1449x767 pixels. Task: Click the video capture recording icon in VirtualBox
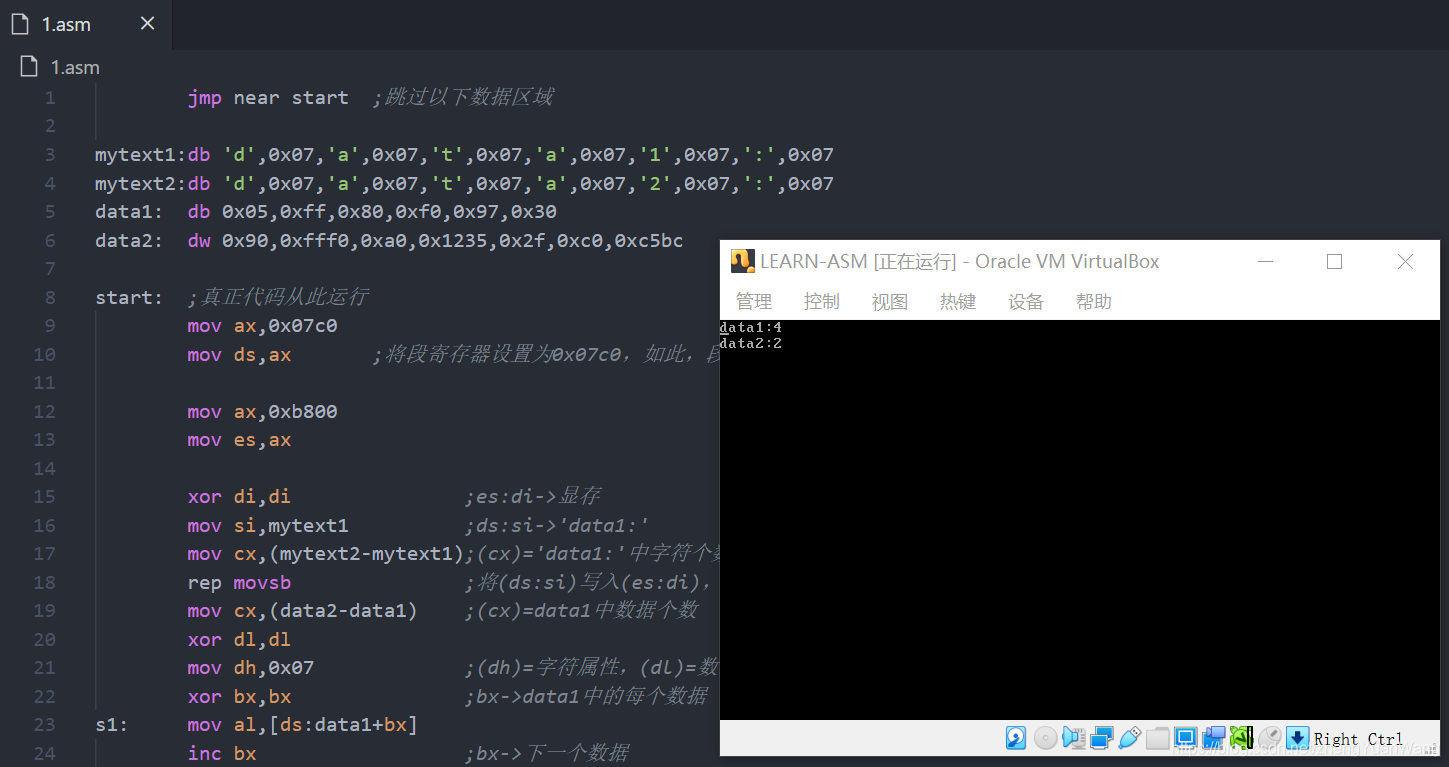tap(1214, 738)
